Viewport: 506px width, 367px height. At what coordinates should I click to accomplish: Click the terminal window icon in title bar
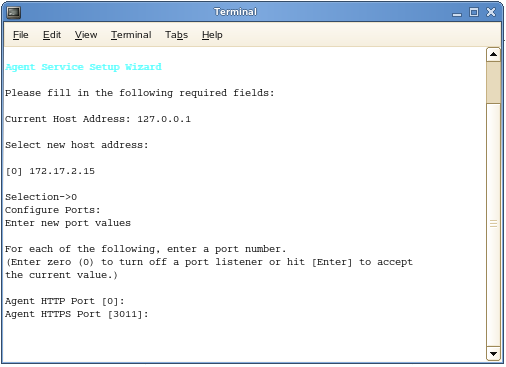pyautogui.click(x=14, y=12)
